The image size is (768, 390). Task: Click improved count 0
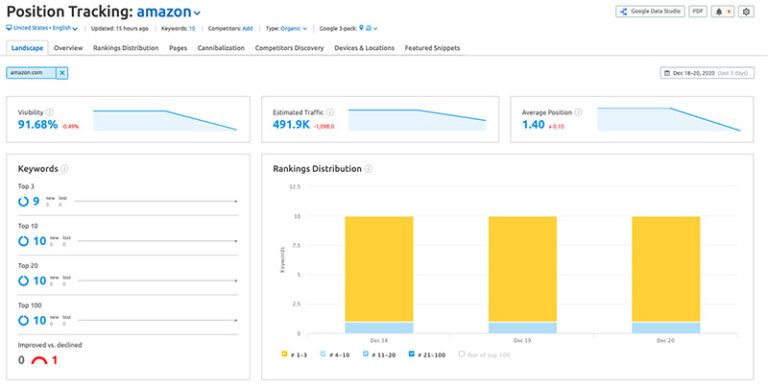click(x=21, y=361)
